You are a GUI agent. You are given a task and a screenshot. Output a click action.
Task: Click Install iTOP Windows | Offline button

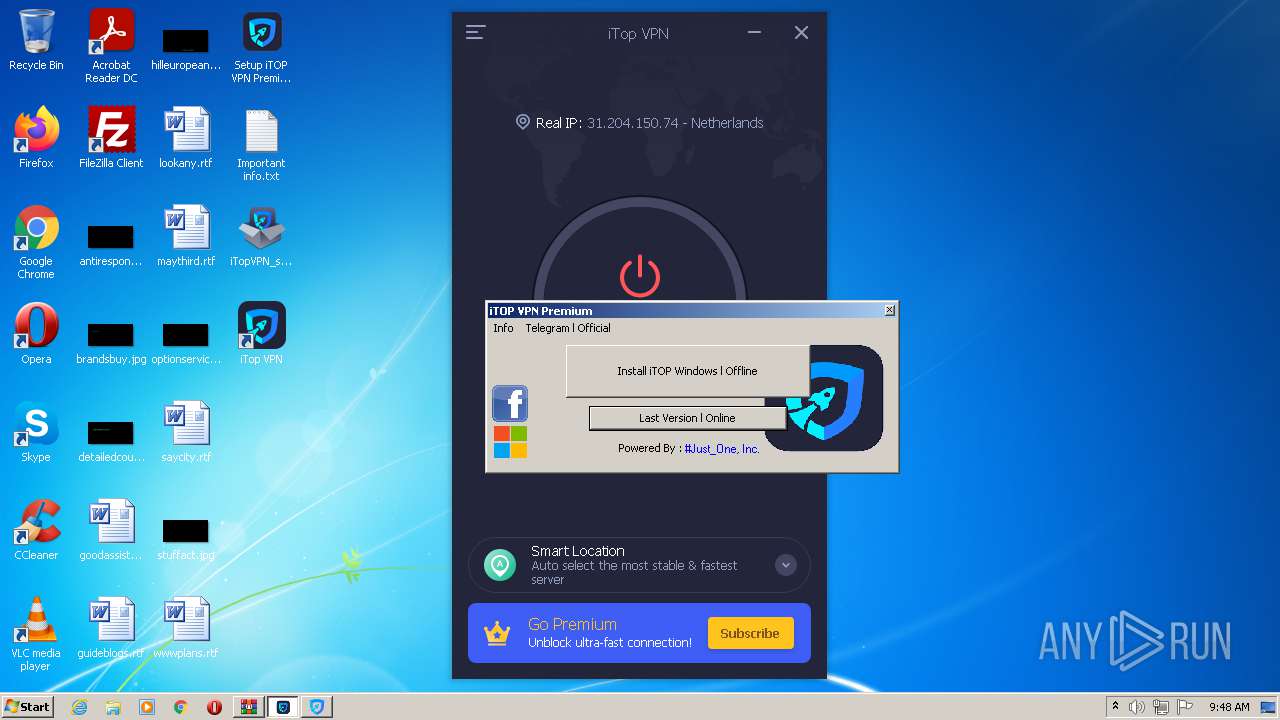(x=687, y=371)
